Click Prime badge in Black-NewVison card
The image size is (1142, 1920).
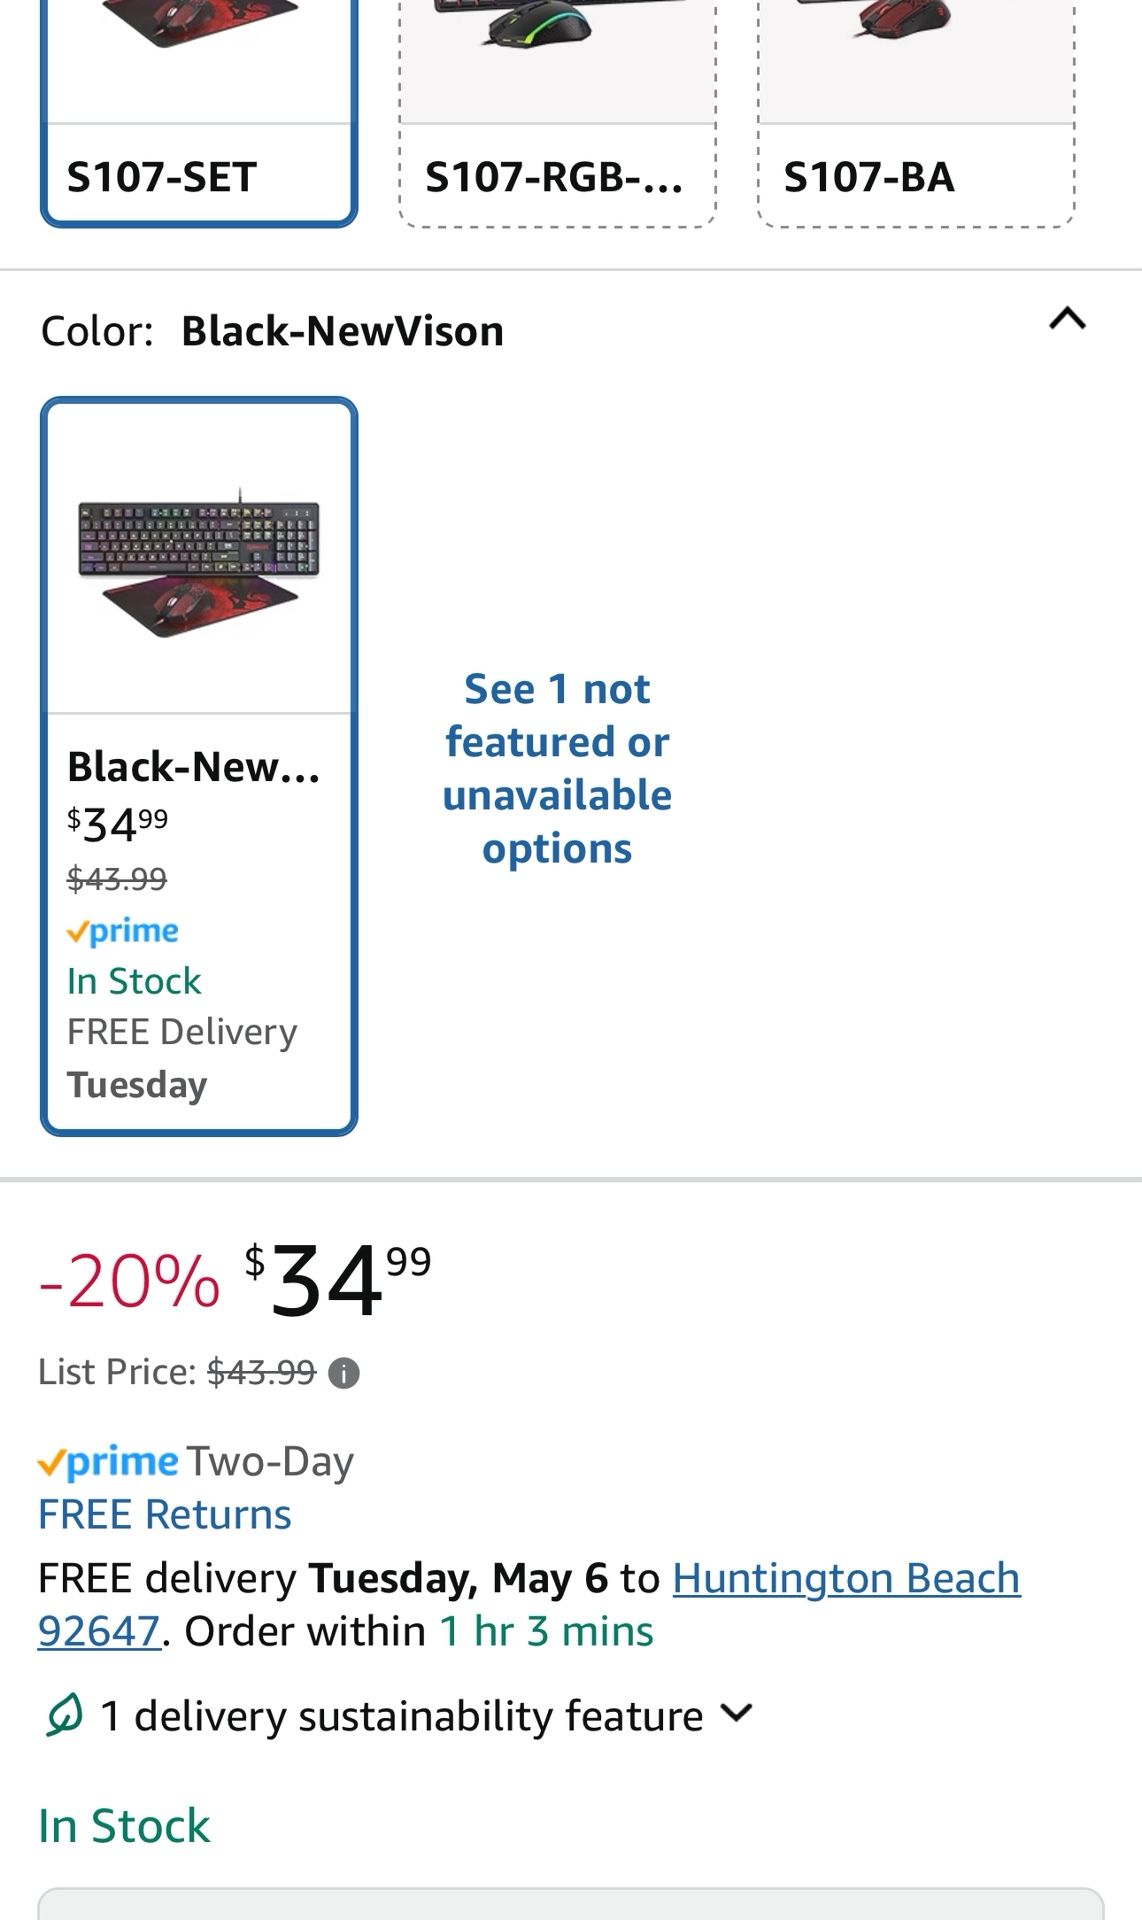tap(122, 931)
